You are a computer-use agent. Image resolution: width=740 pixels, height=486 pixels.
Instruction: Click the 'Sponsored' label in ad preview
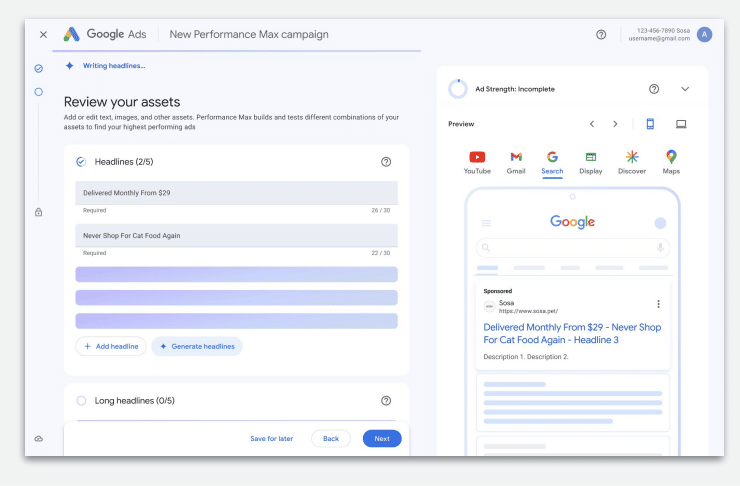click(497, 291)
